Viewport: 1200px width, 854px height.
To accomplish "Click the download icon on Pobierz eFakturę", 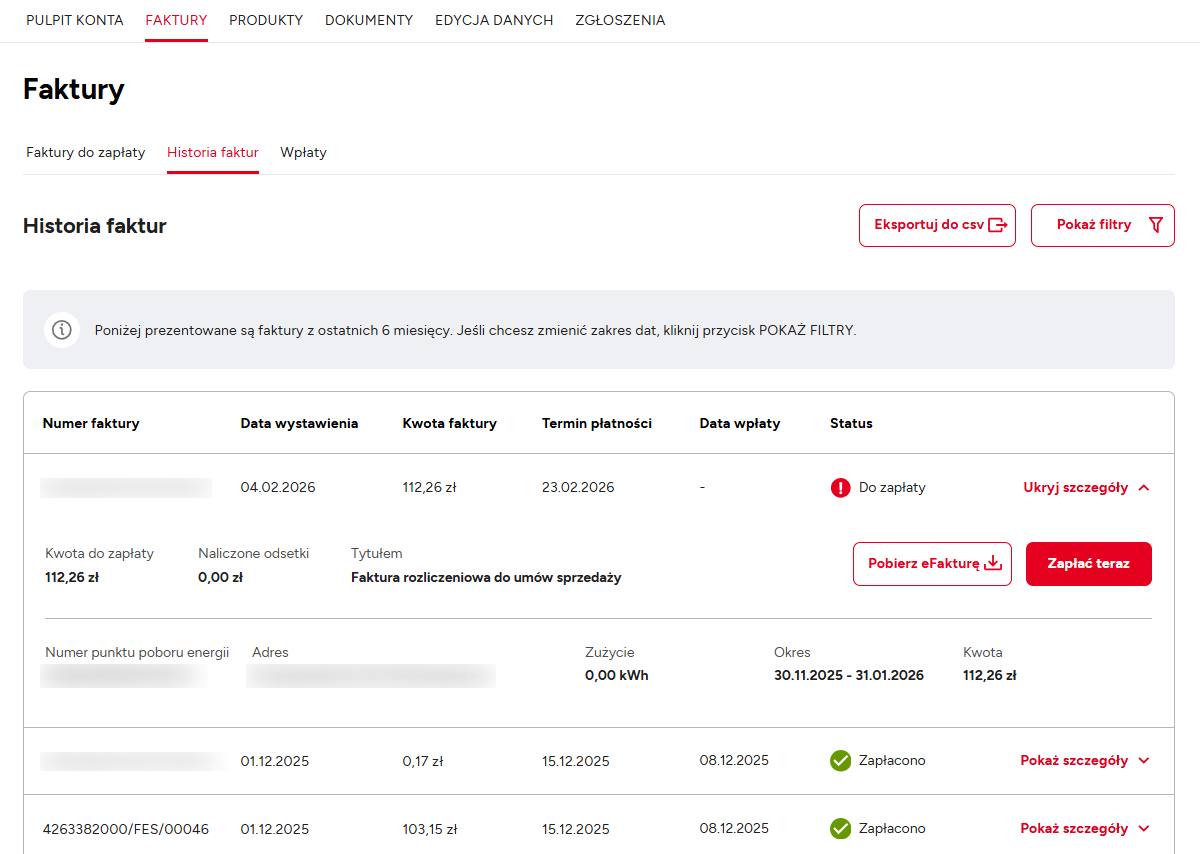I will [x=993, y=564].
